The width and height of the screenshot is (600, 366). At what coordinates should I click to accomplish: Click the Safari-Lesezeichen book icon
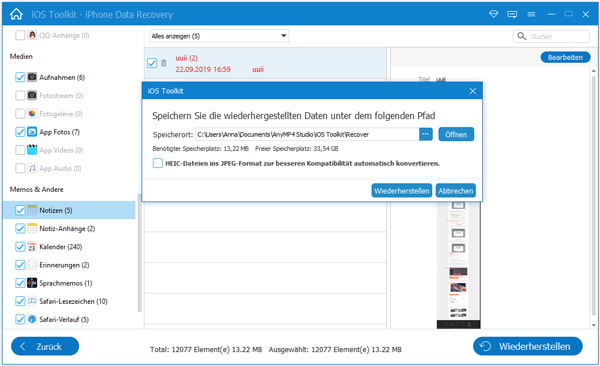pyautogui.click(x=32, y=301)
